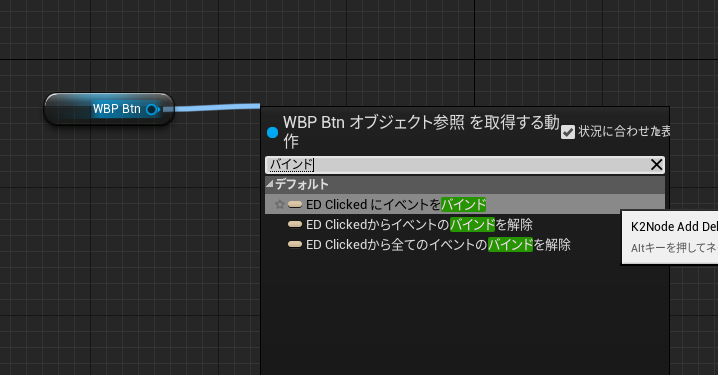The width and height of the screenshot is (718, 375).
Task: Collapse the デフォルト category
Action: (270, 184)
